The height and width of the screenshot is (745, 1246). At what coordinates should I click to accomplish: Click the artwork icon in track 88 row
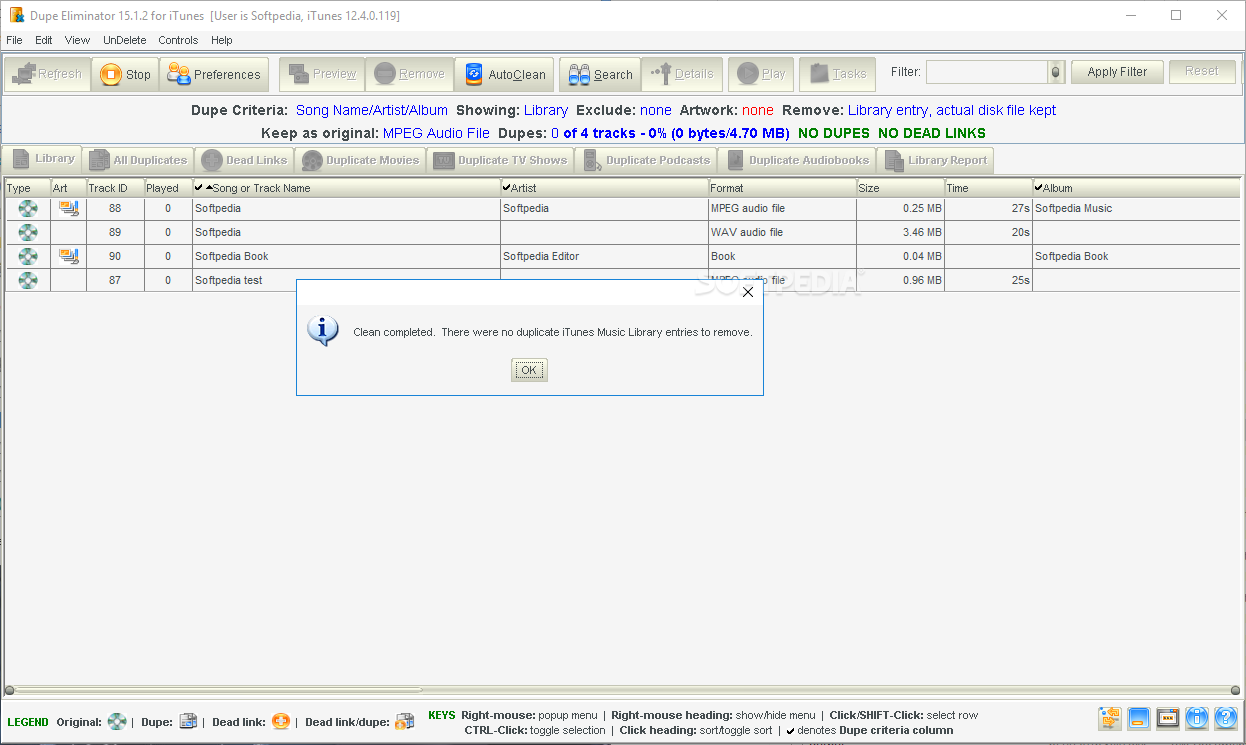pyautogui.click(x=68, y=208)
